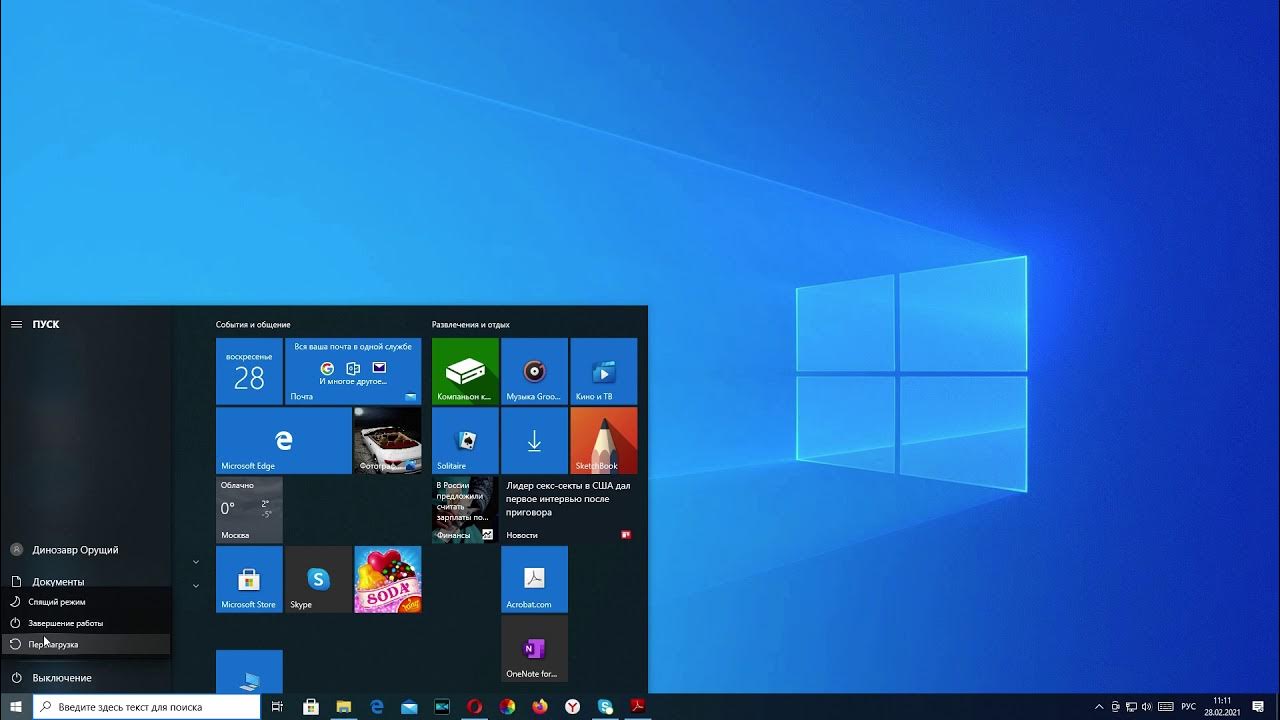Open the Новости headline tile
This screenshot has width=1280, height=720.
569,509
